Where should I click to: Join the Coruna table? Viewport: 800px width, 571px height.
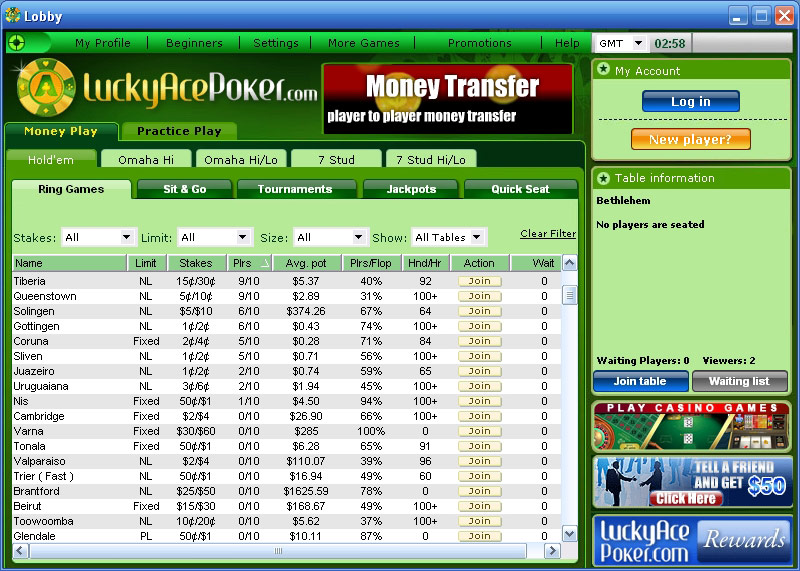[480, 341]
